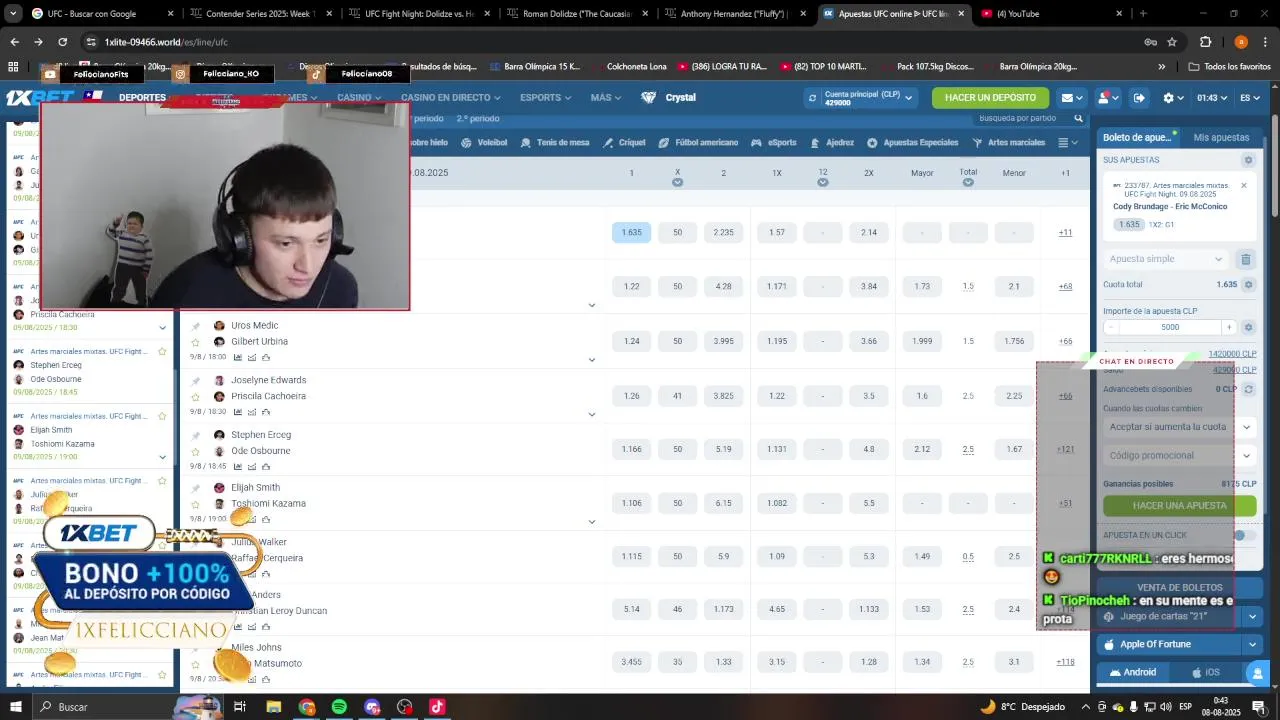Click the Búsqueda por partido search field

coord(1020,118)
